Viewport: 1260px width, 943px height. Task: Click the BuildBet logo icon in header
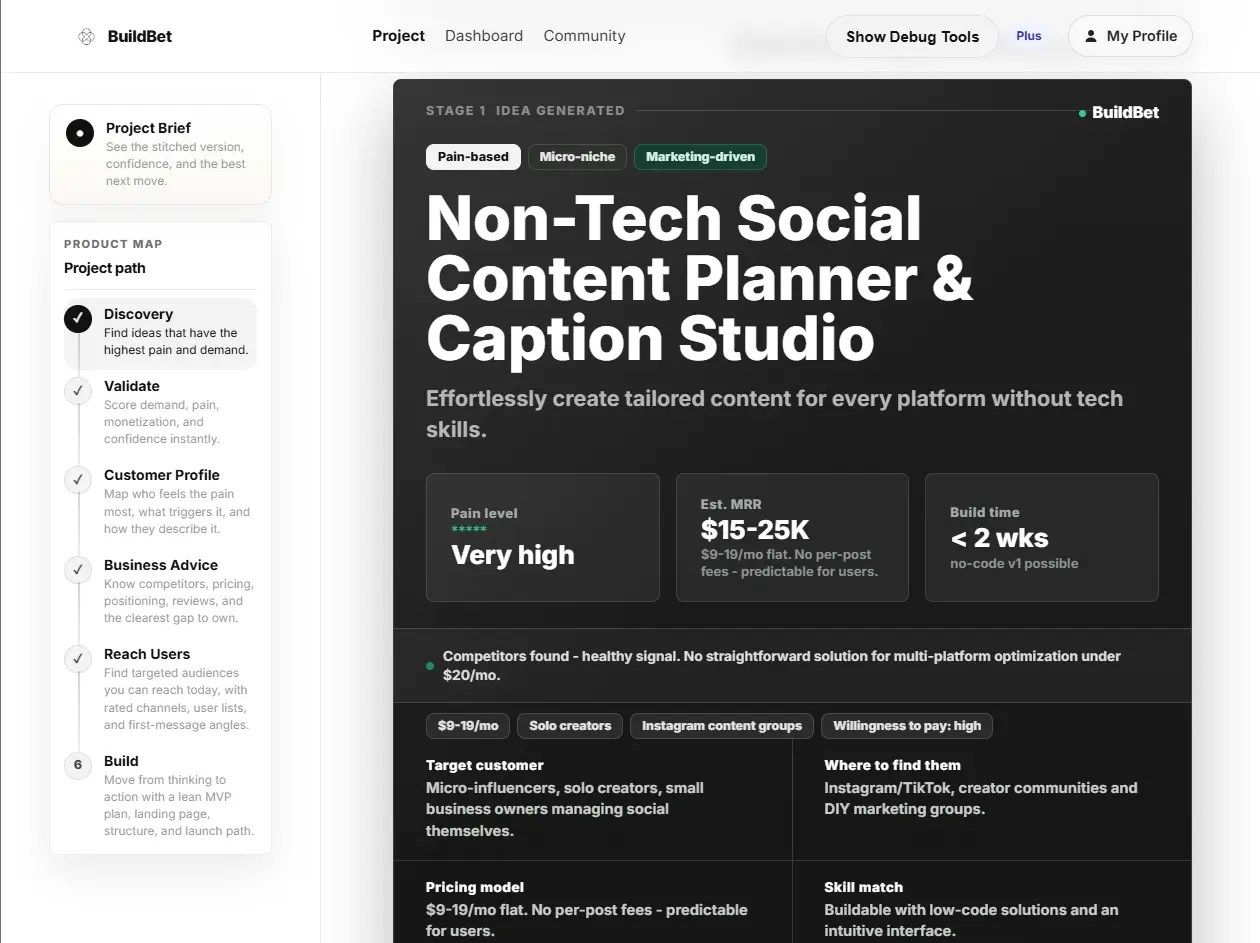(86, 36)
